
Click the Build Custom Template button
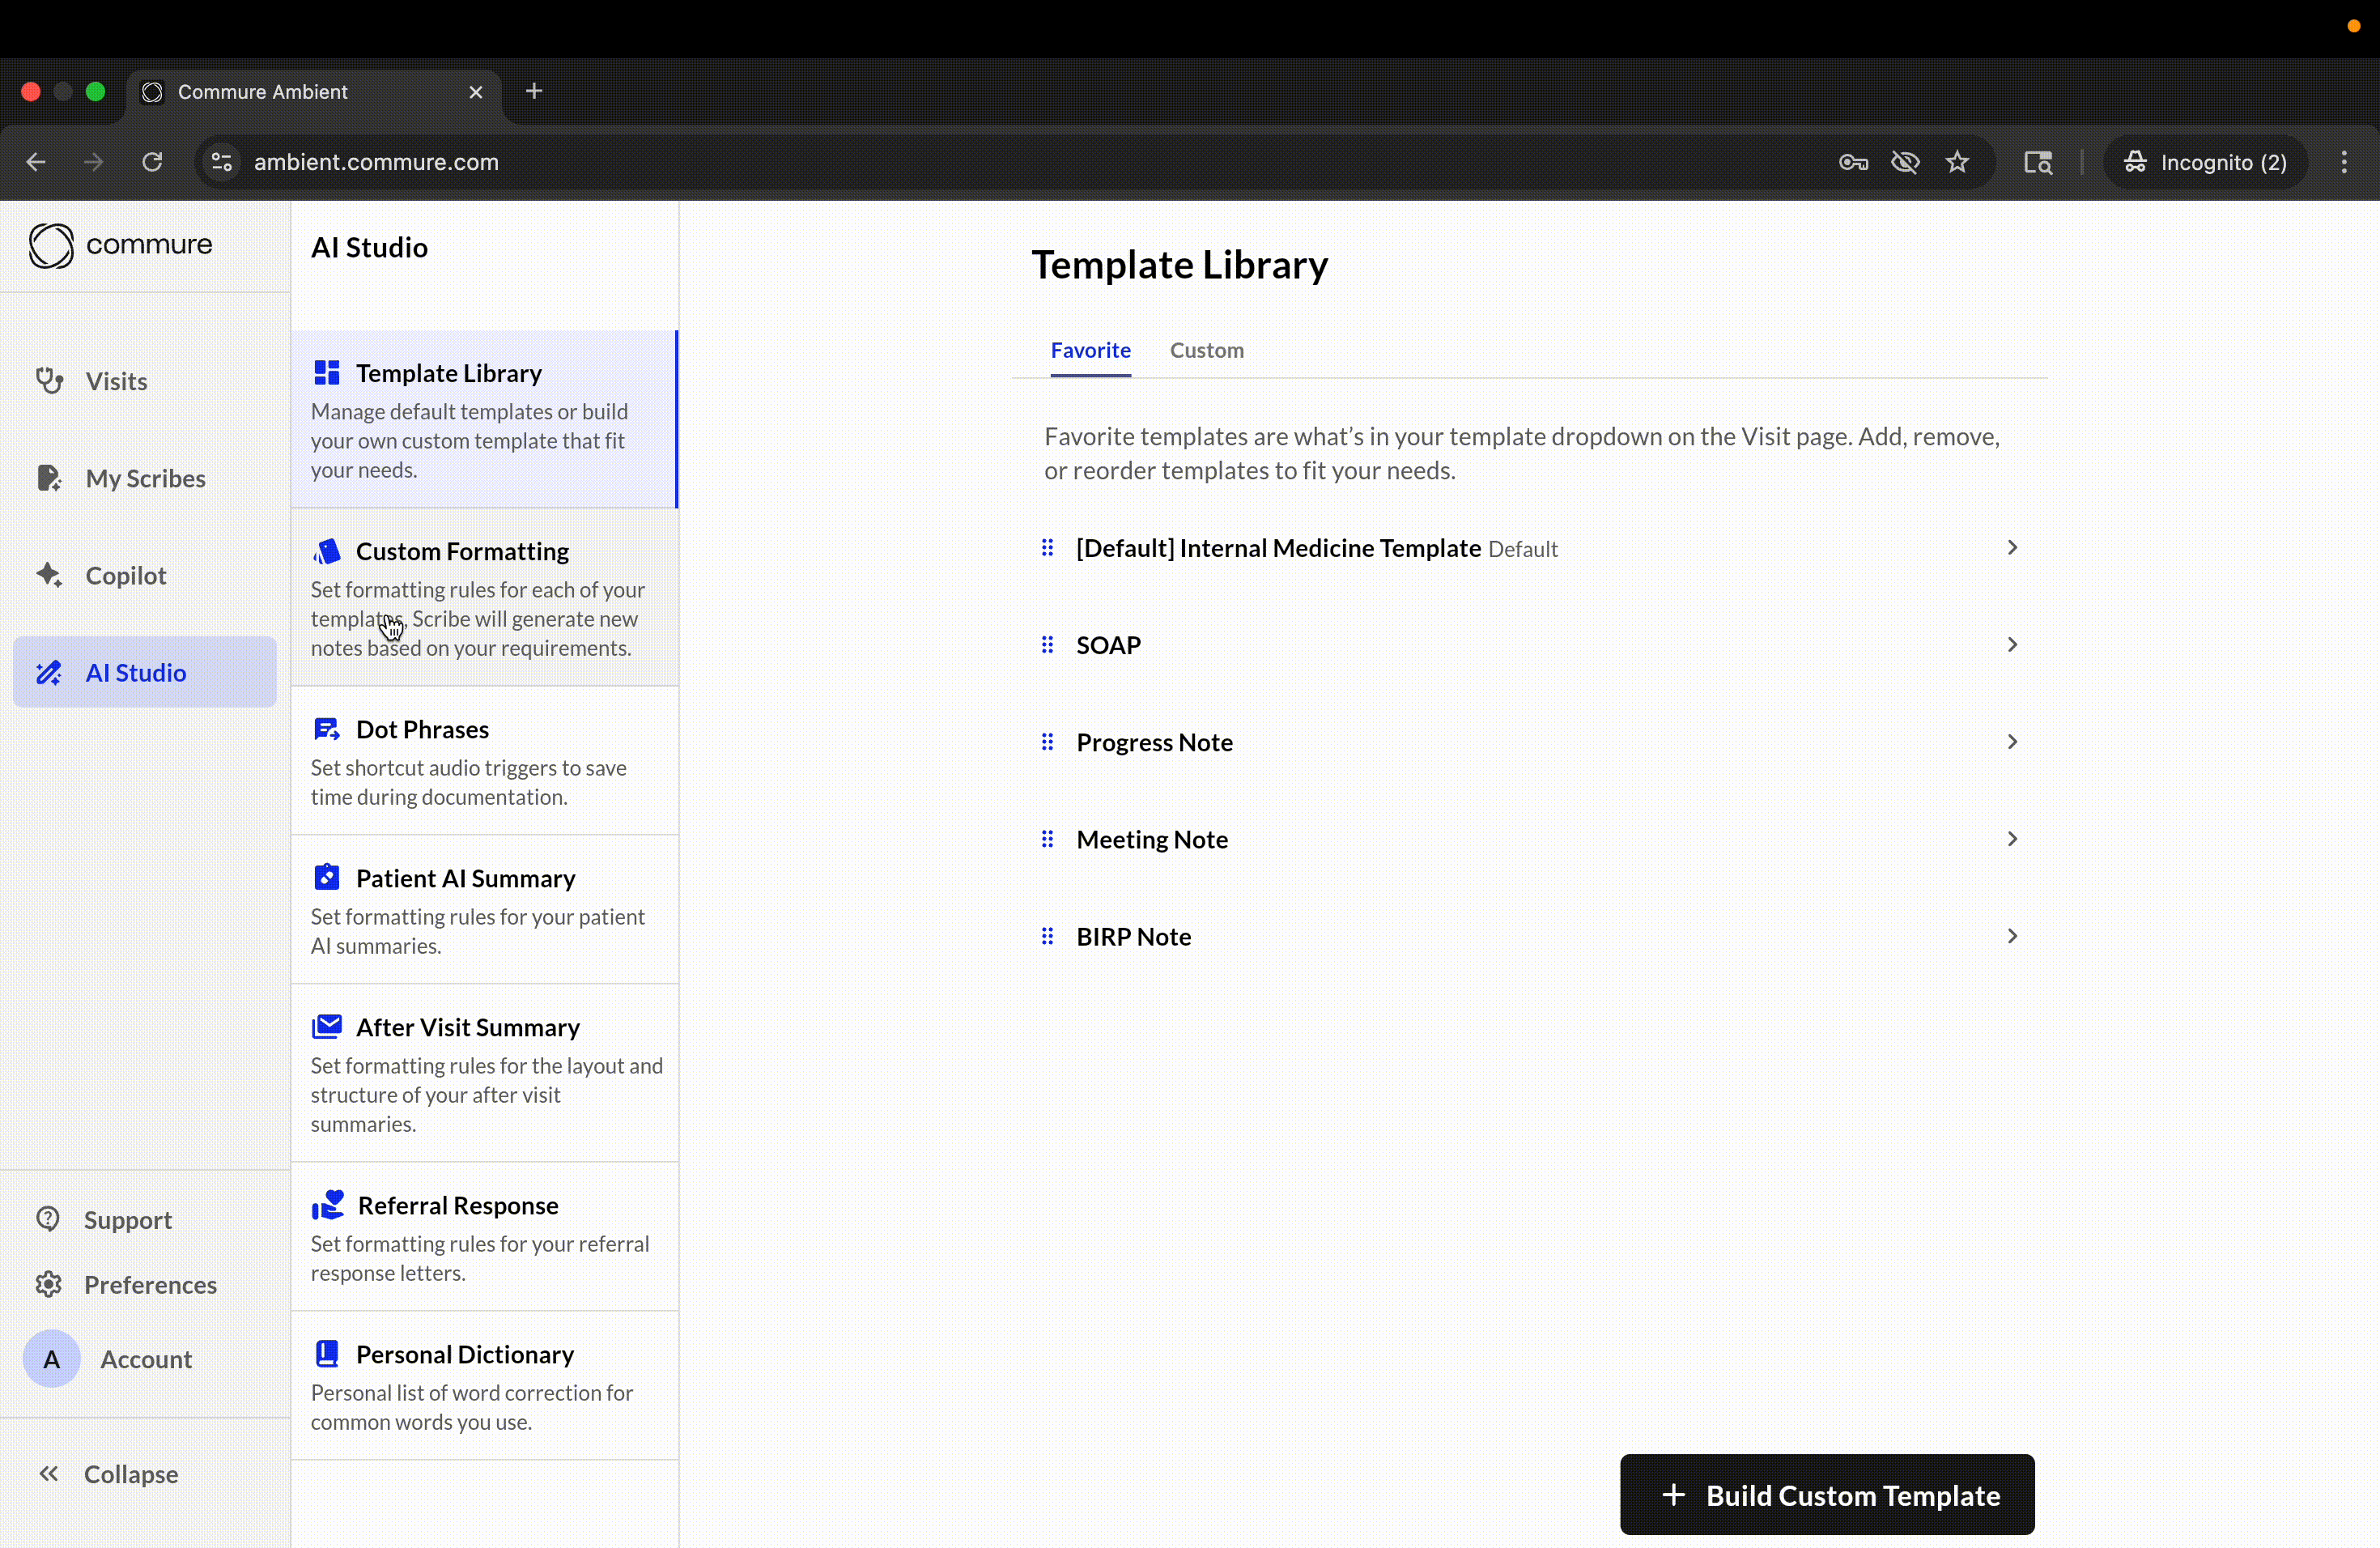click(x=1827, y=1494)
